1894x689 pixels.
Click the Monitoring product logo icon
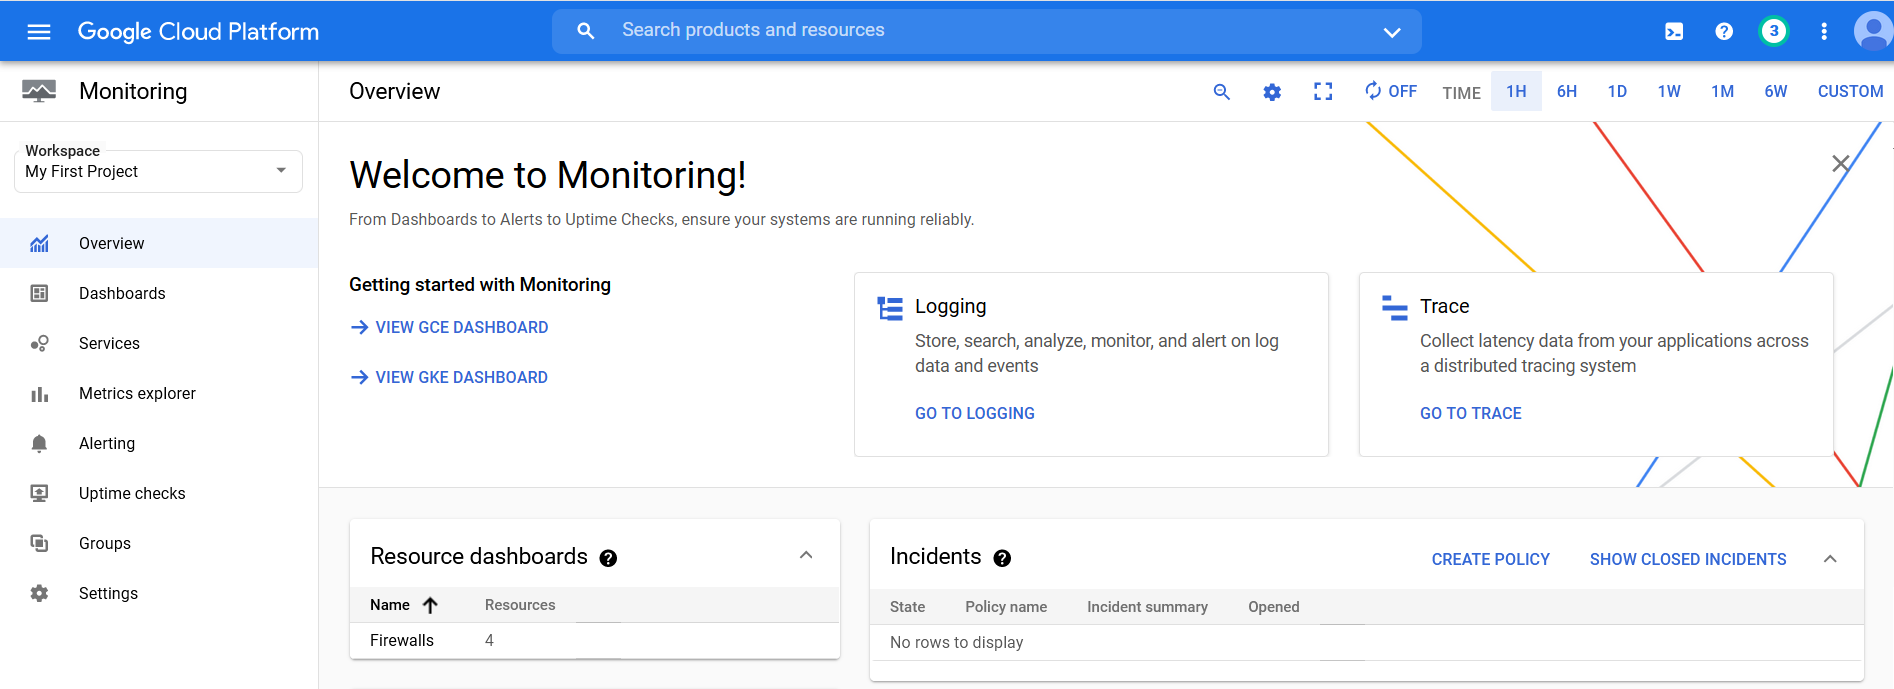39,91
